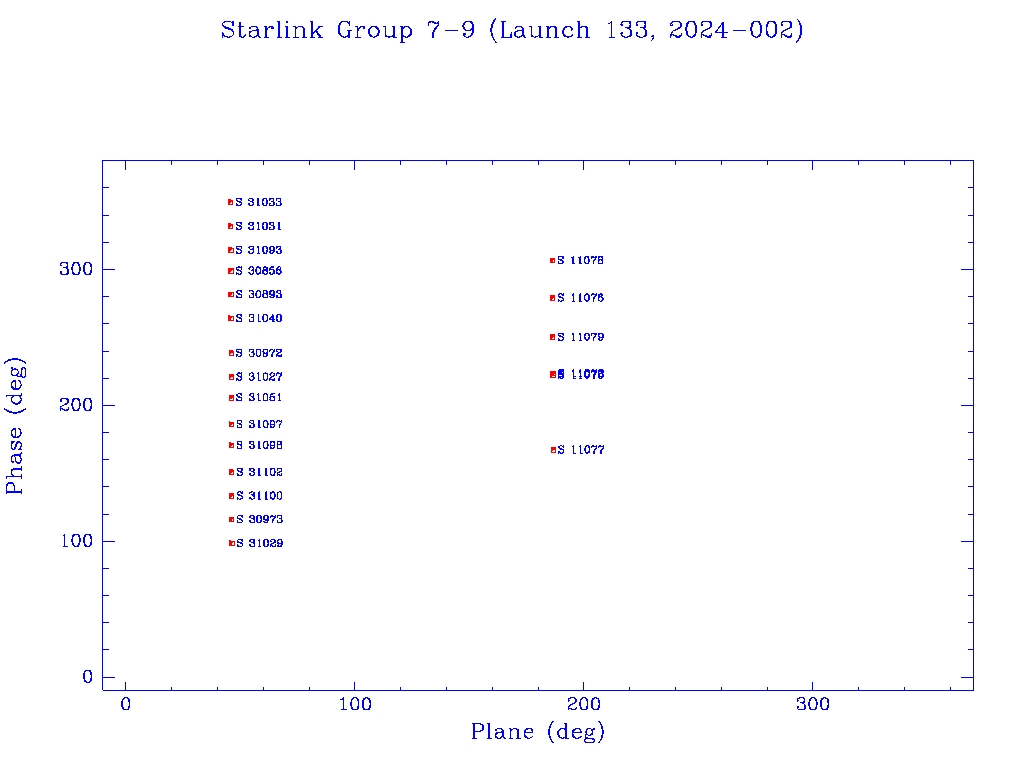Select the S 31027 satellite label
Viewport: 1024px width, 768px height.
pyautogui.click(x=259, y=377)
